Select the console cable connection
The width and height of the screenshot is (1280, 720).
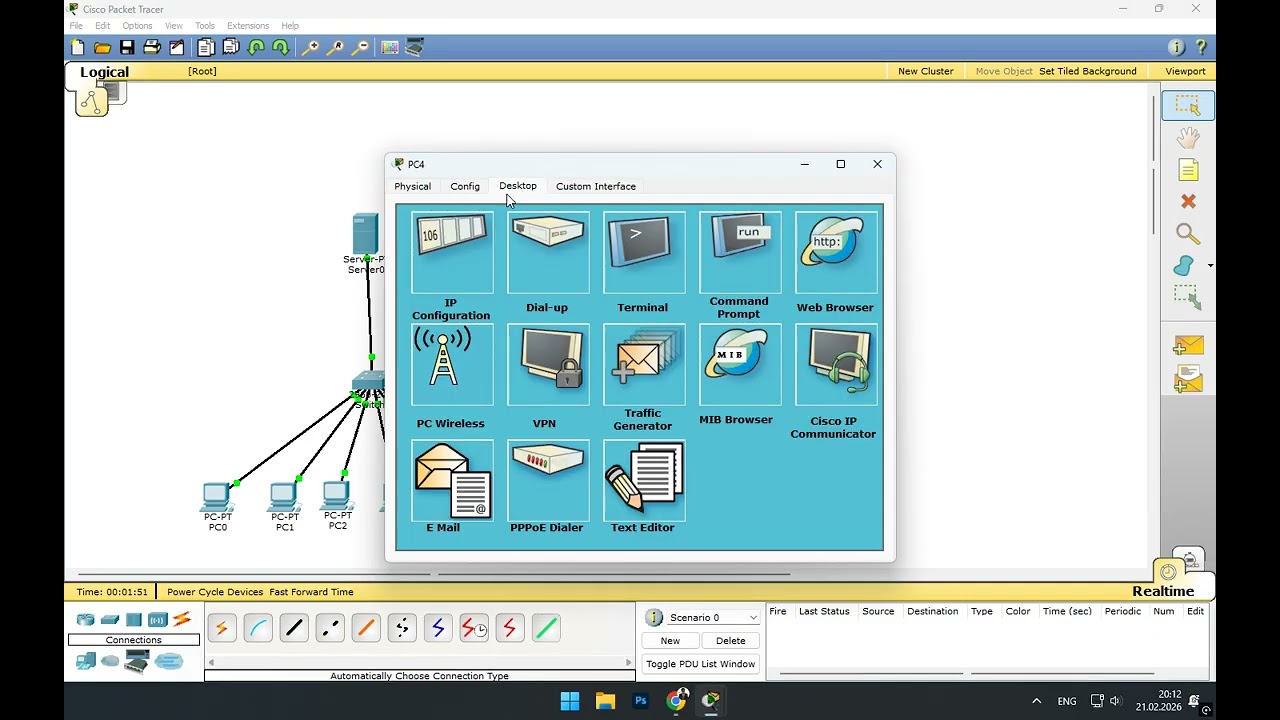(x=258, y=628)
